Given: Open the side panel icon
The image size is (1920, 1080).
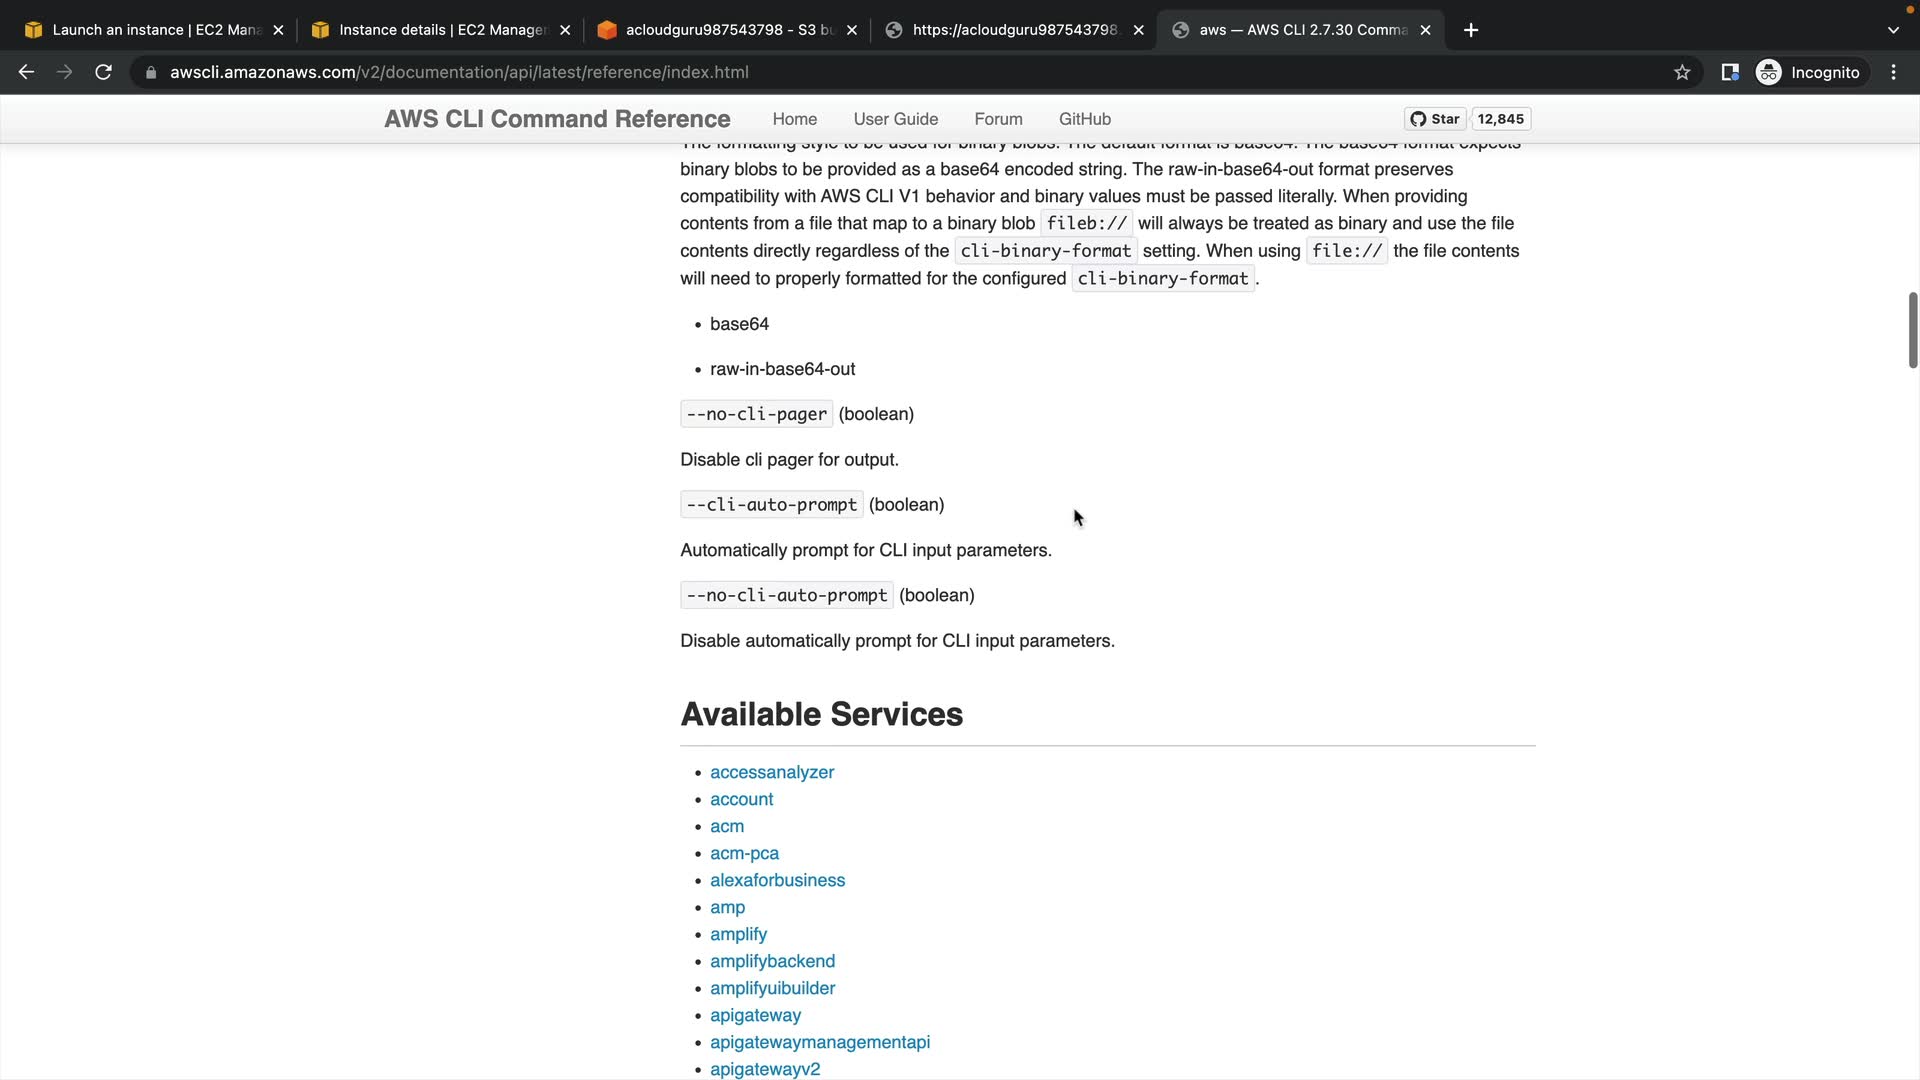Looking at the screenshot, I should [x=1730, y=72].
